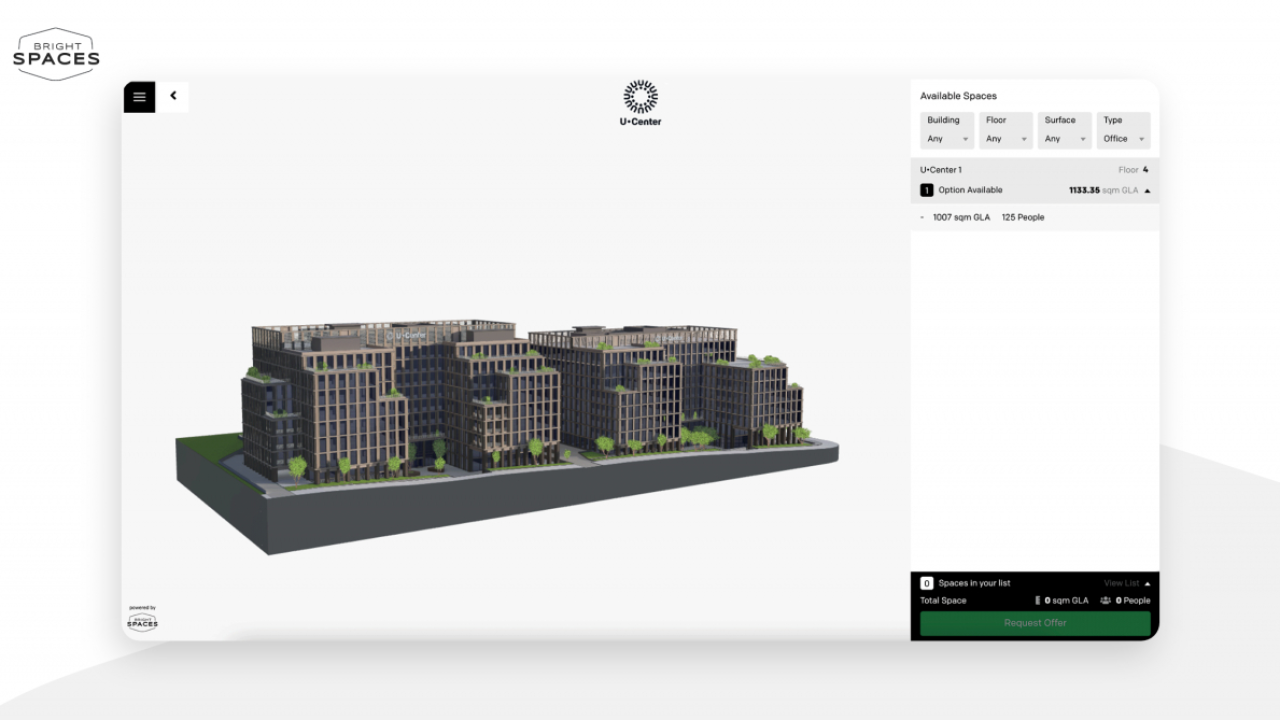
Task: Click the people icon in Total Space
Action: click(1105, 601)
